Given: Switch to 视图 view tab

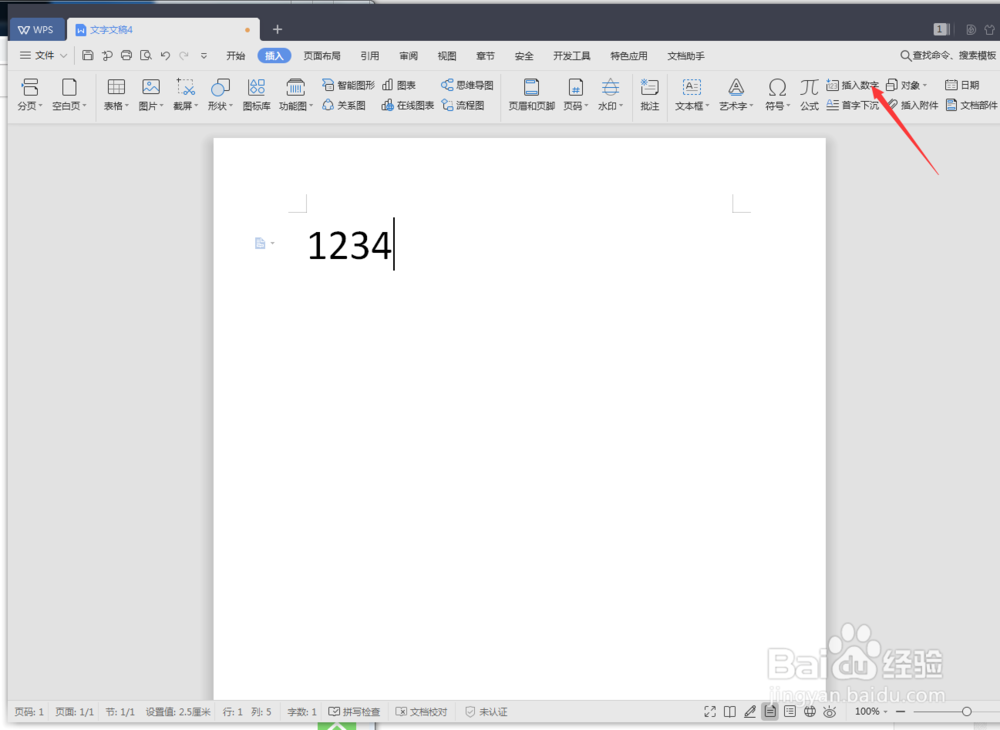Looking at the screenshot, I should click(x=446, y=56).
